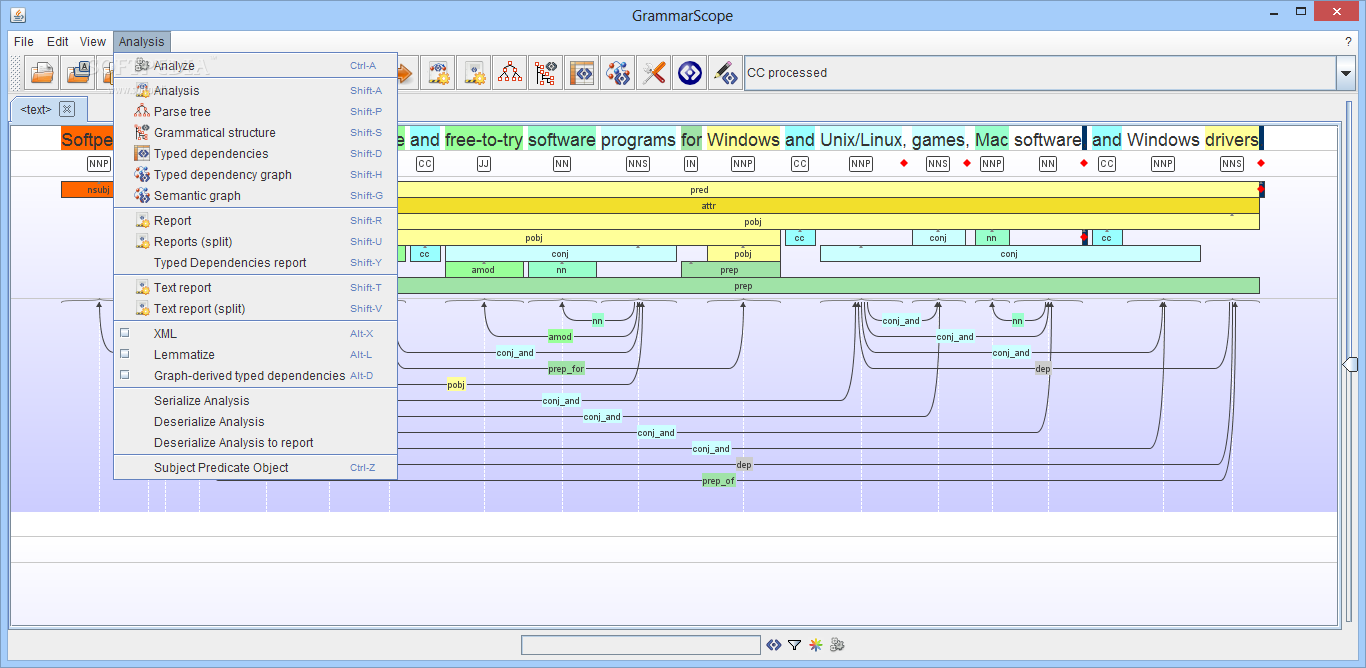The image size is (1366, 668).
Task: Click the word 'programs' in the sentence
Action: click(638, 140)
